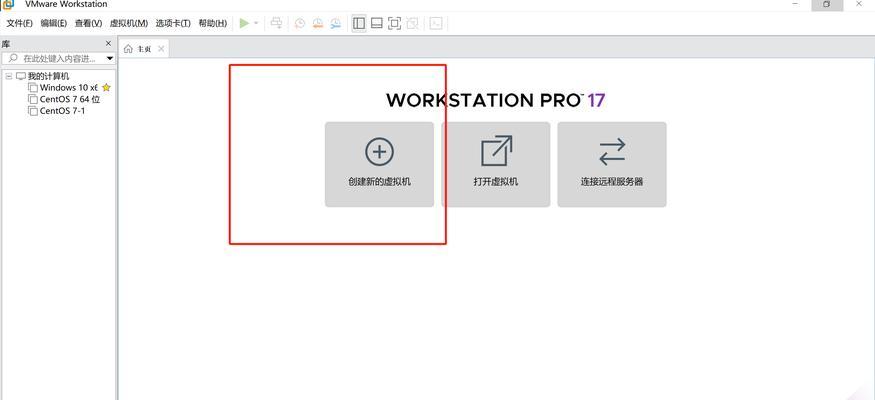Open the power options dropdown arrow
875x400 pixels.
tap(256, 23)
